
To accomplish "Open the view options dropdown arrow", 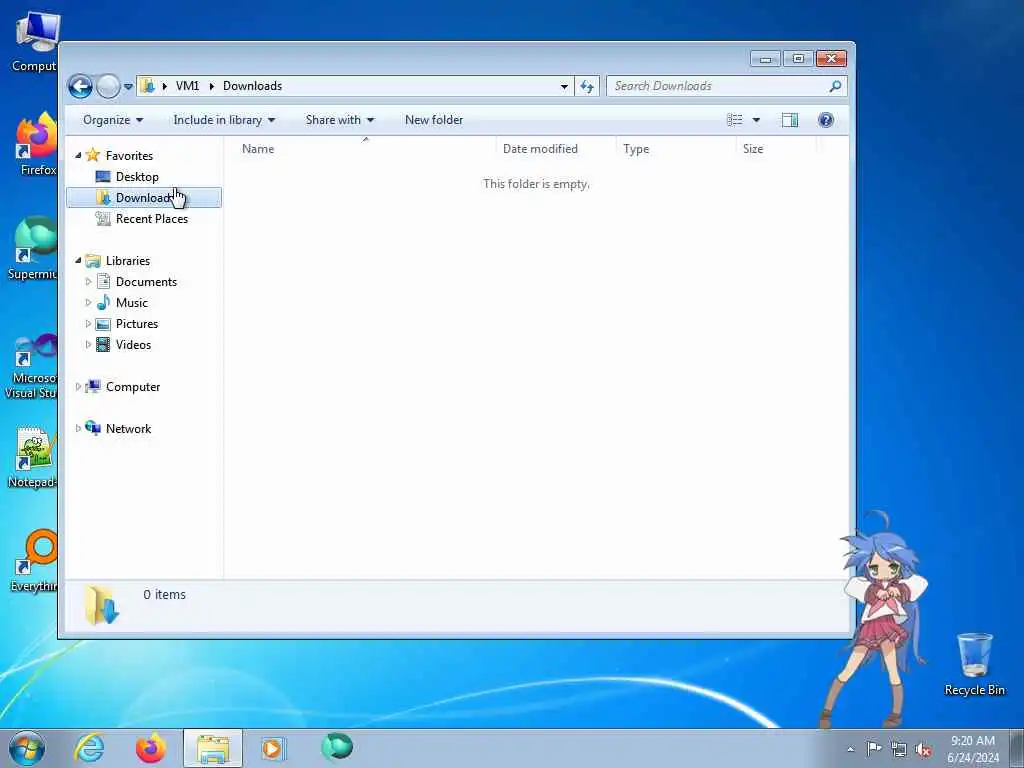I will [x=756, y=120].
